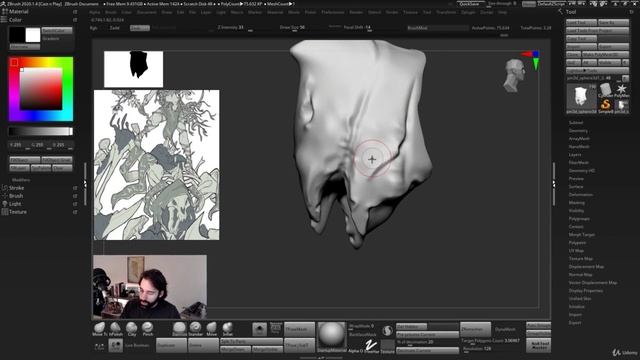Select the hPolish brush icon
Screen dimensions: 640x360
[116, 328]
